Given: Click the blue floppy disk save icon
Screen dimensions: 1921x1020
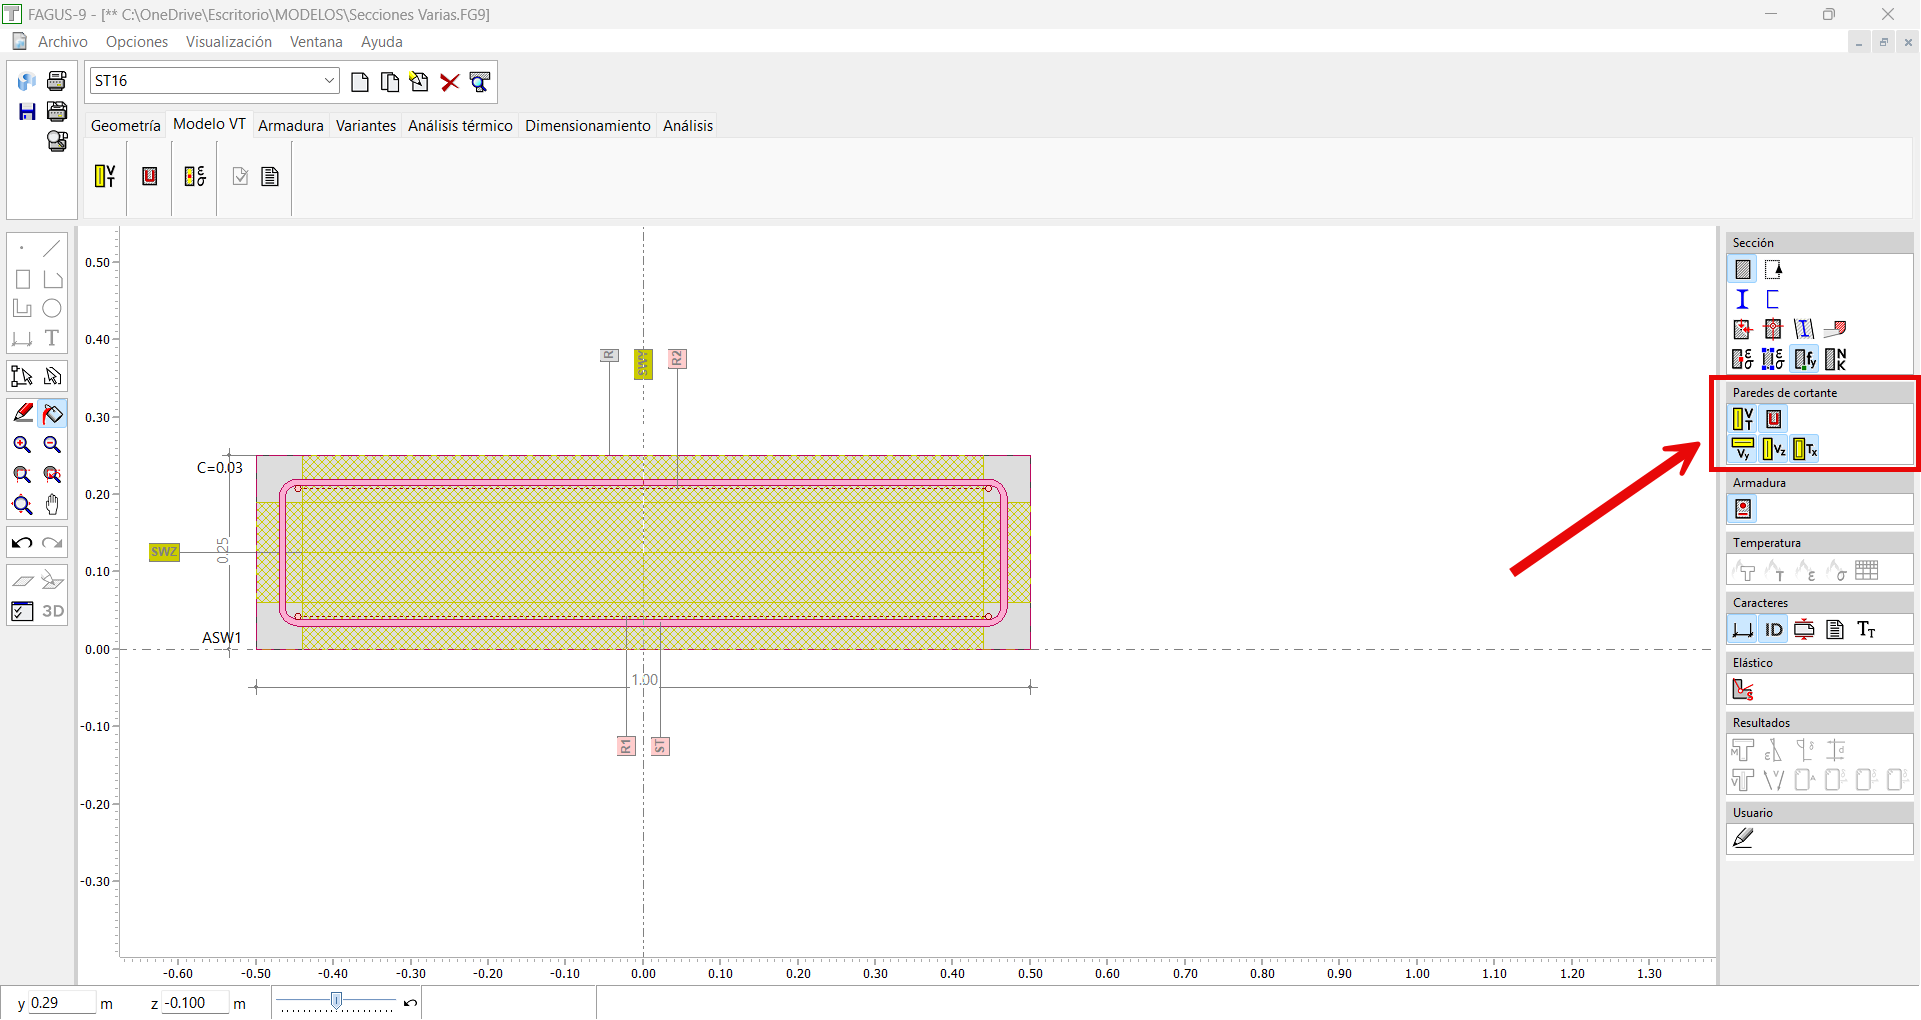Looking at the screenshot, I should pyautogui.click(x=27, y=112).
